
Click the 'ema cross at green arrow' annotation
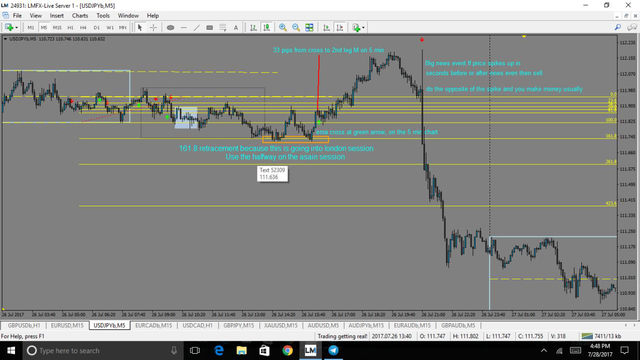[x=377, y=132]
